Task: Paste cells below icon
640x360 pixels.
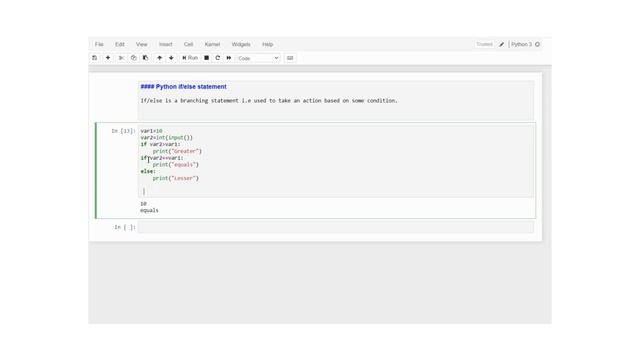Action: click(x=145, y=58)
